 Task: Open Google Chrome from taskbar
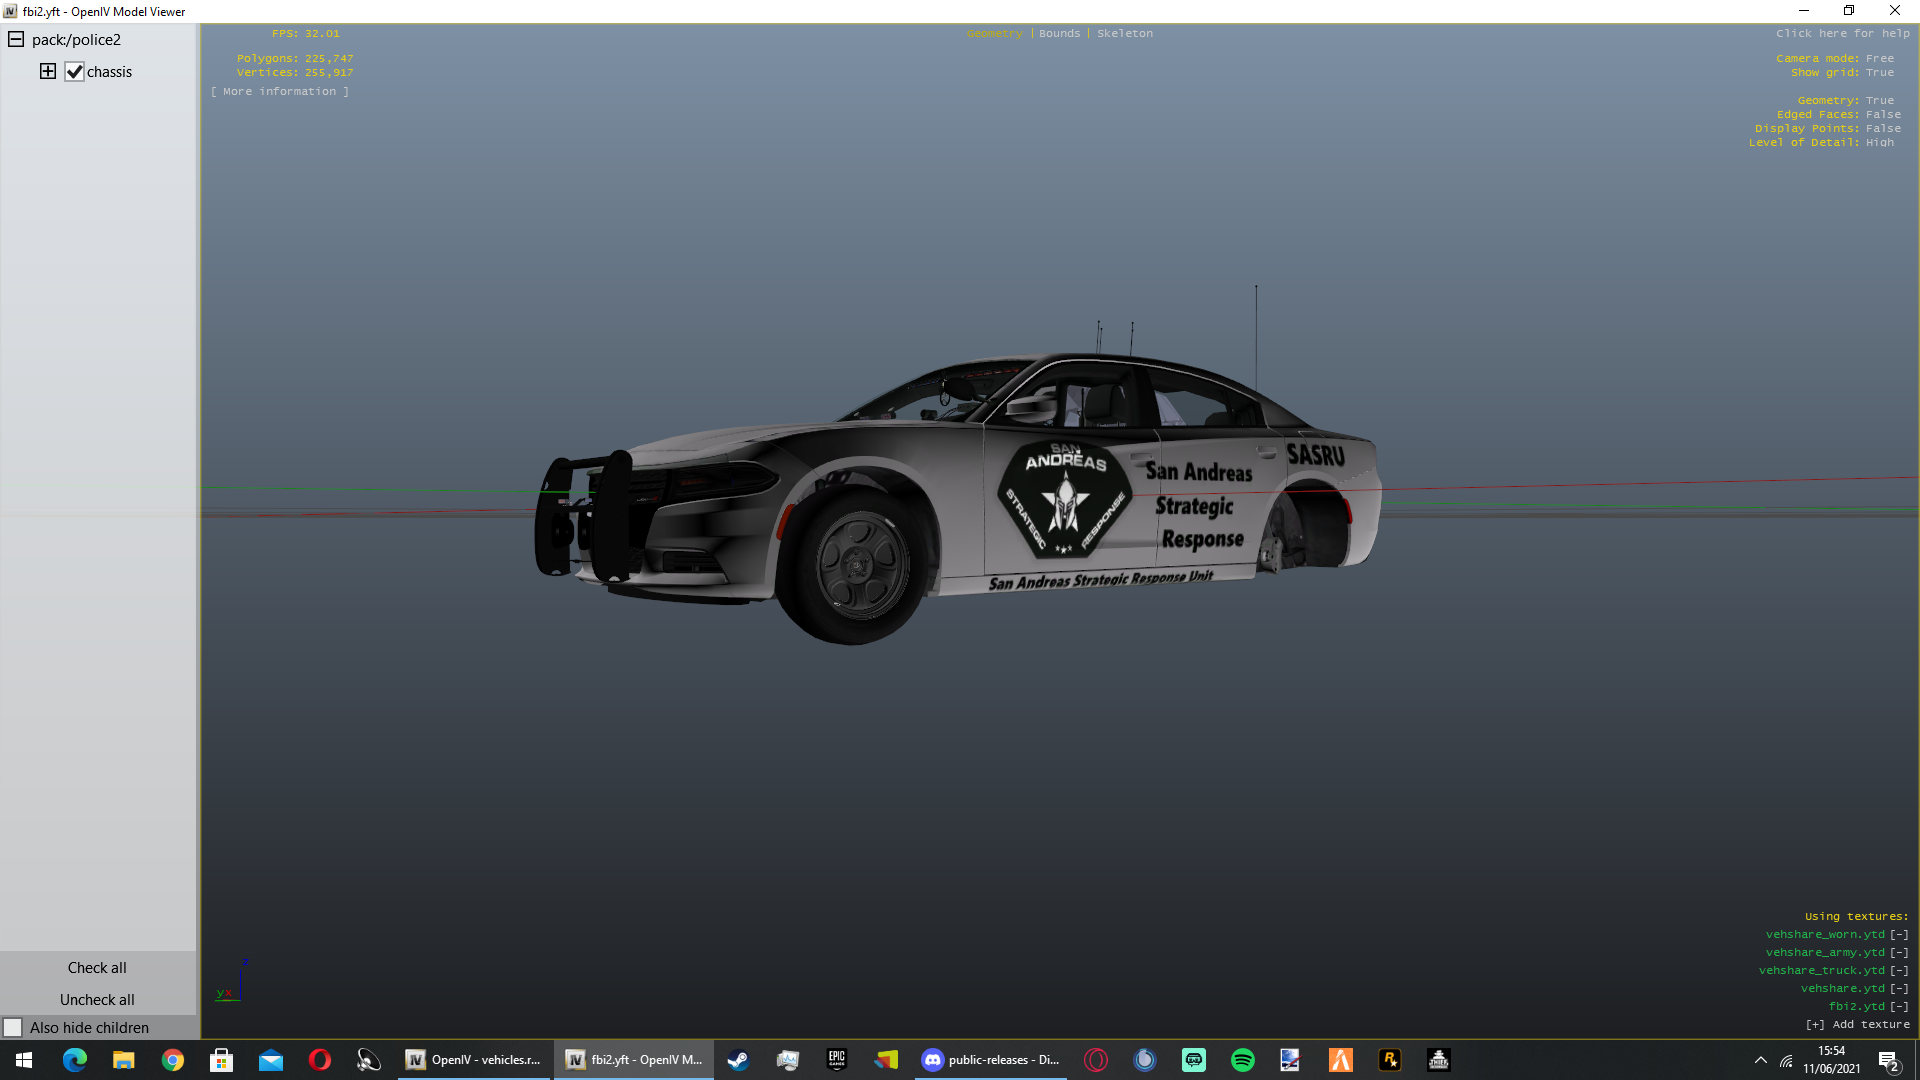pos(172,1060)
